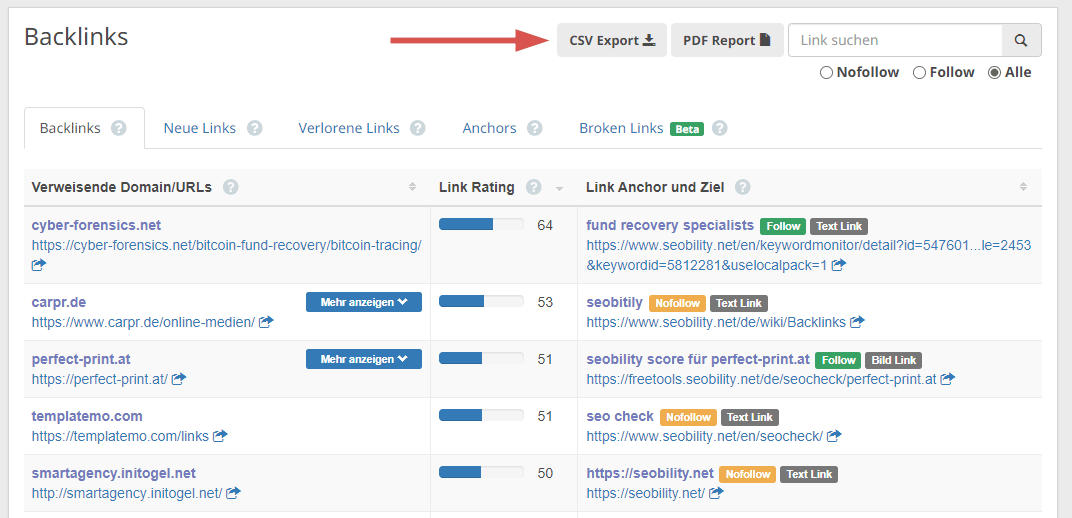This screenshot has width=1072, height=518.
Task: Focus the Link suchen search field
Action: [x=895, y=40]
